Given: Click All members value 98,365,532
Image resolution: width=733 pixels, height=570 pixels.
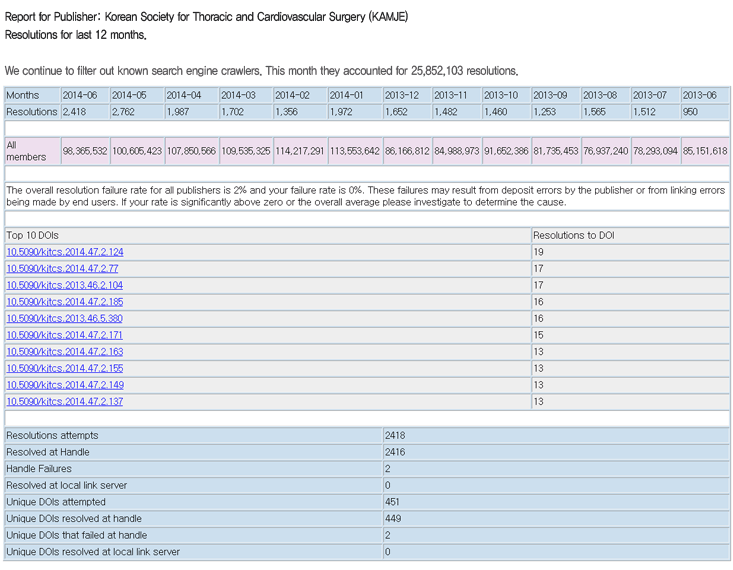Looking at the screenshot, I should point(85,151).
